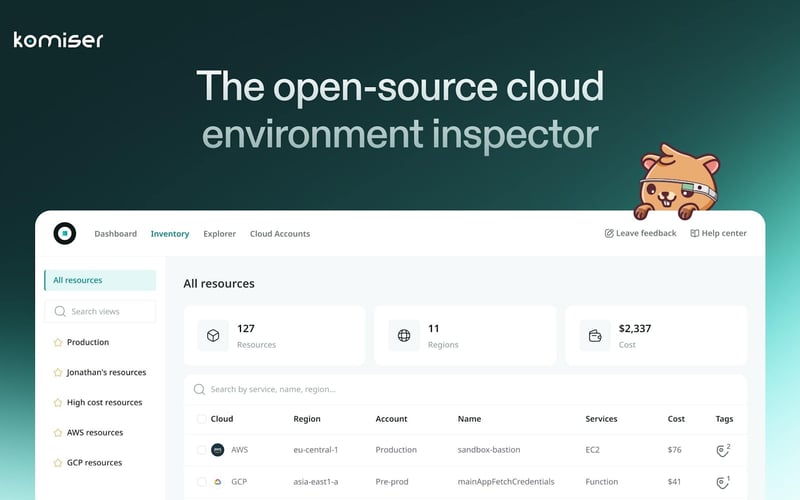800x500 pixels.
Task: Click the Search views magnifier icon
Action: (60, 311)
